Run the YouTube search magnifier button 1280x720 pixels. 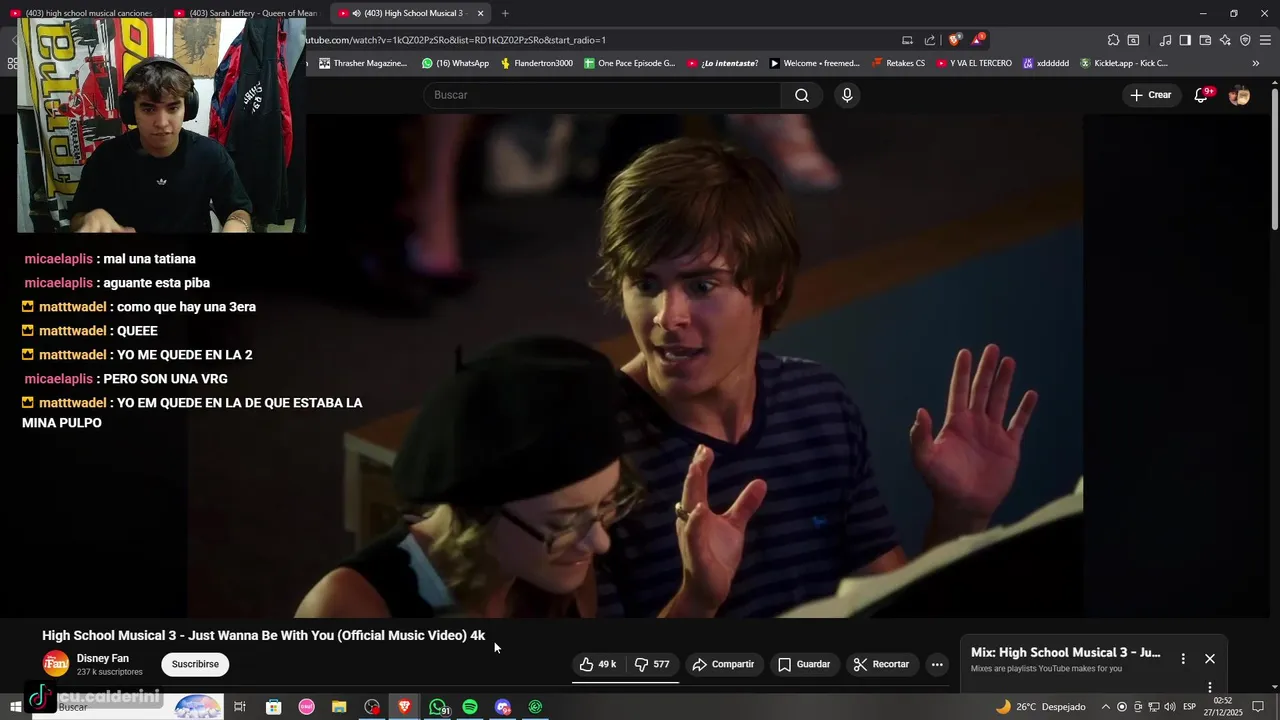click(802, 95)
